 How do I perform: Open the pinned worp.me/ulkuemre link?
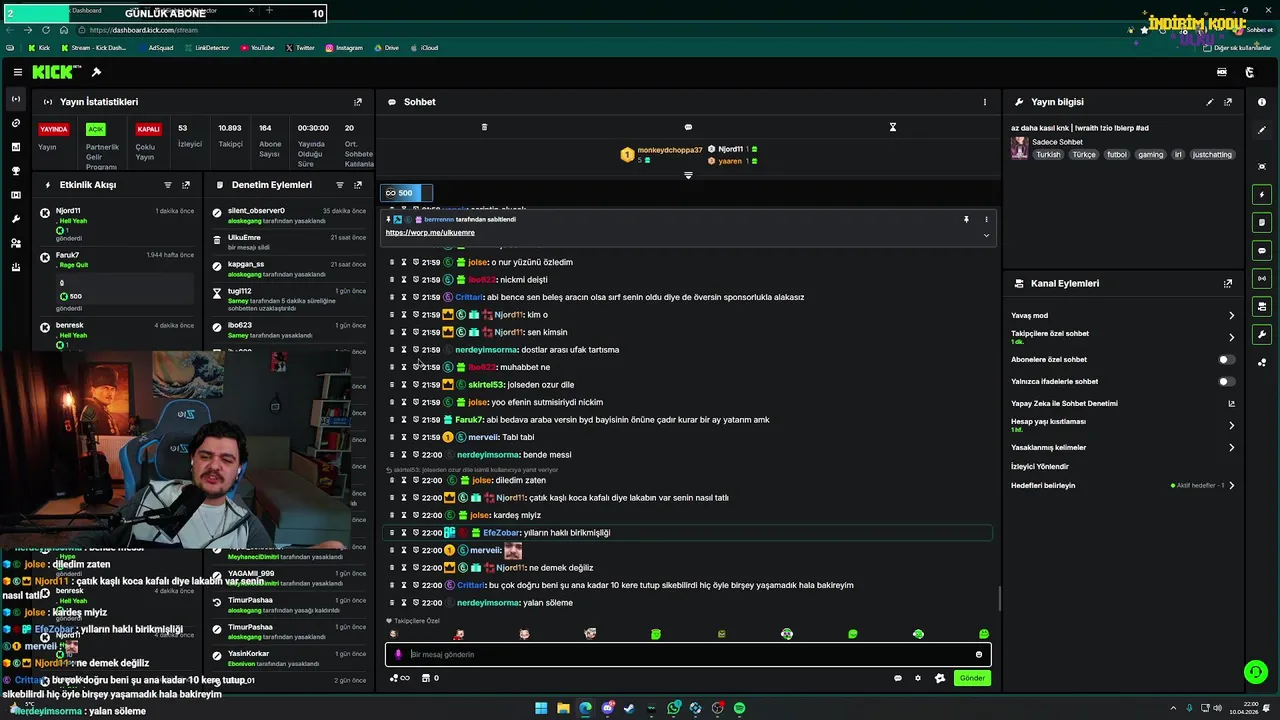point(430,232)
